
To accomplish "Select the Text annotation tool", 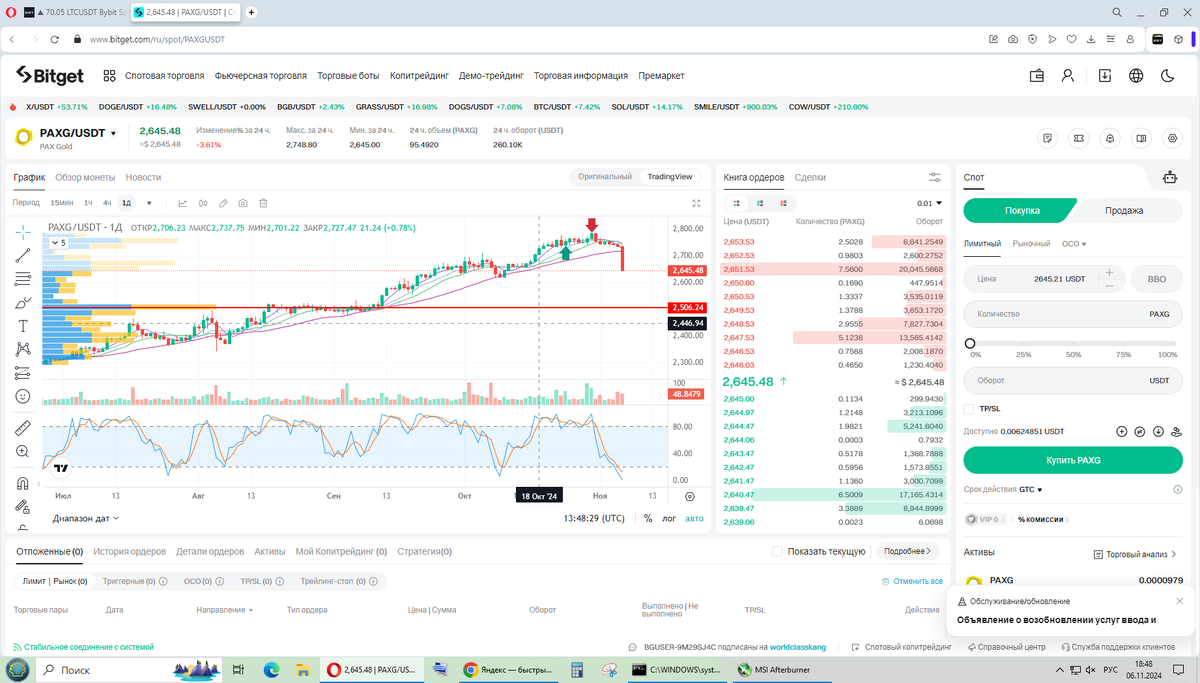I will [23, 326].
